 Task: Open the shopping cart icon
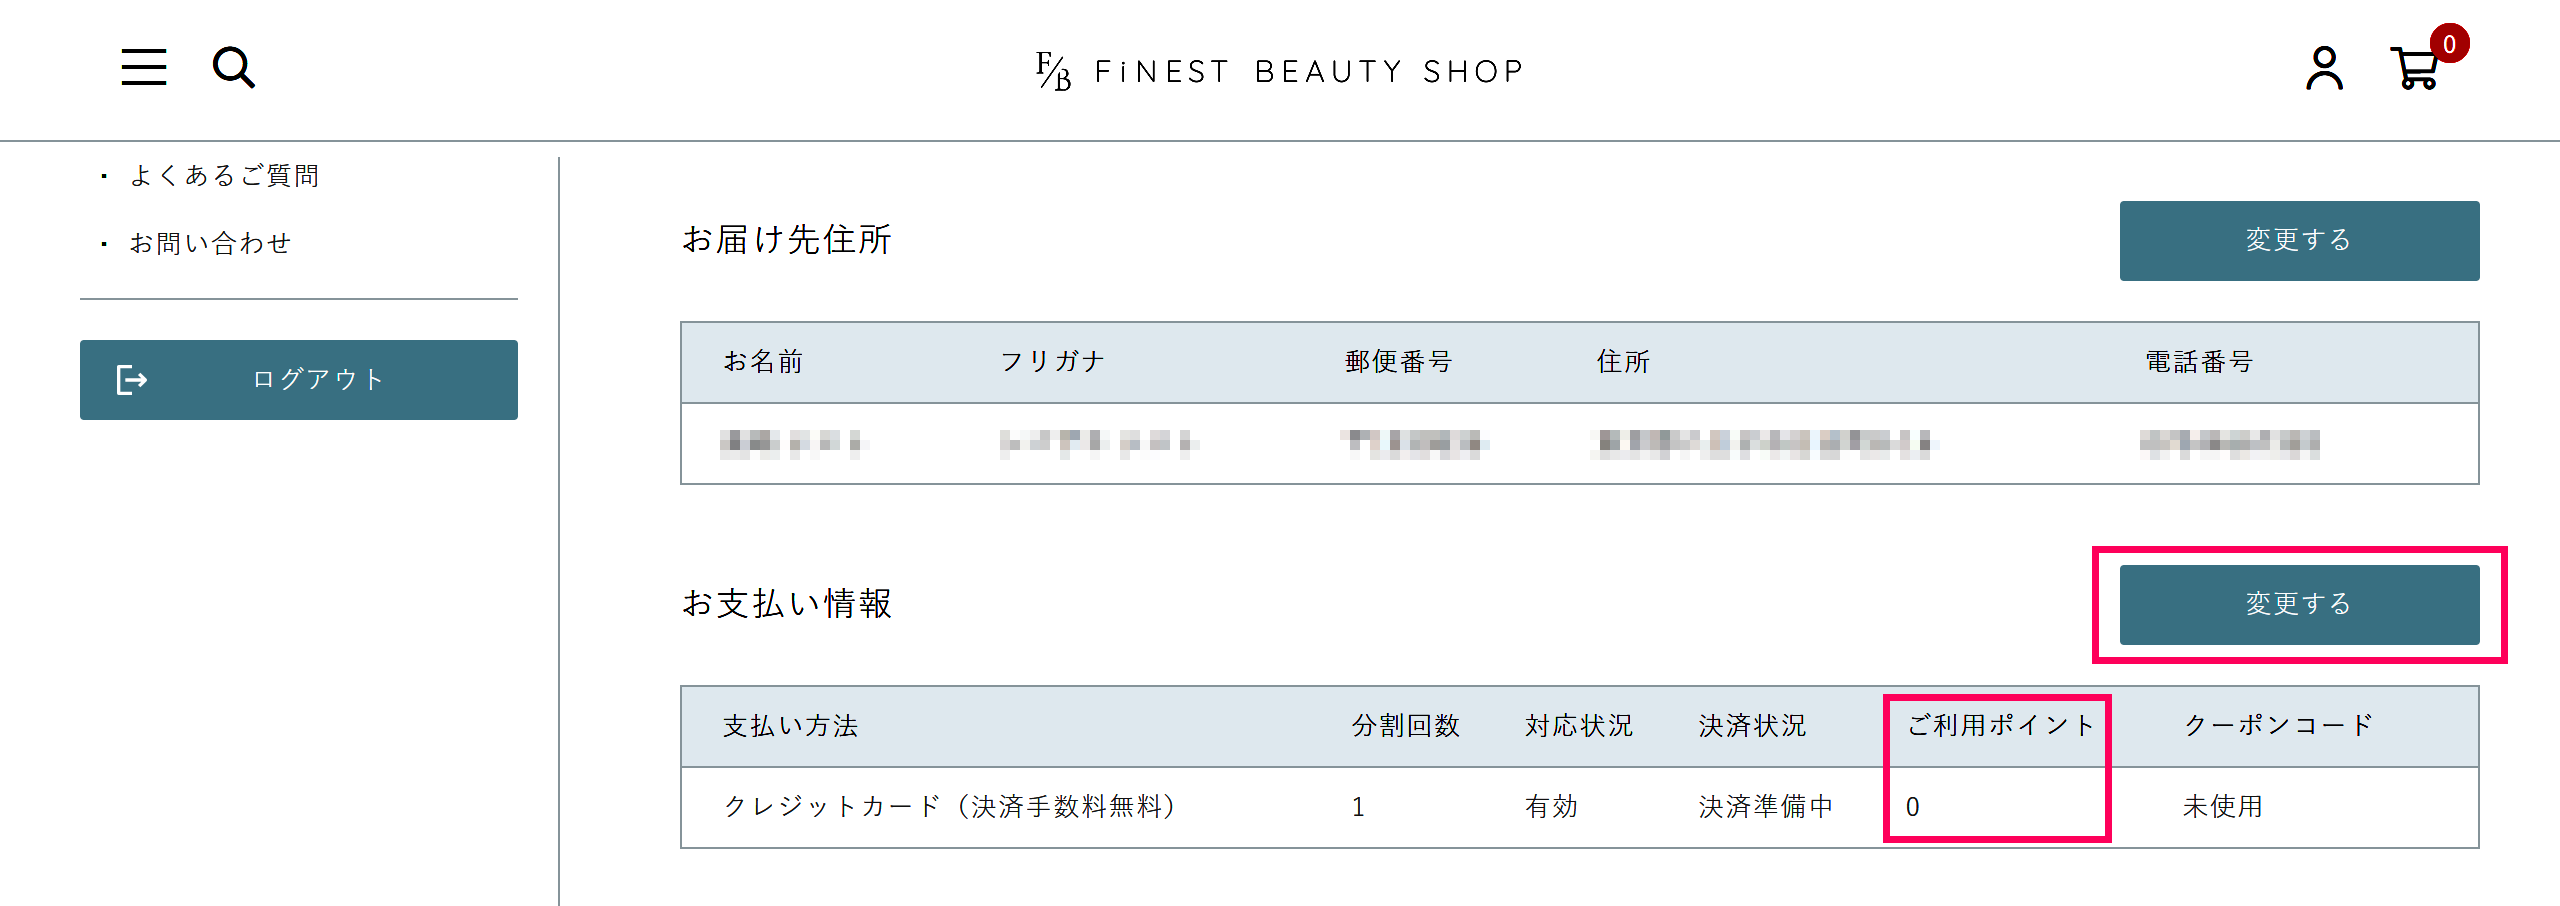coord(2414,70)
